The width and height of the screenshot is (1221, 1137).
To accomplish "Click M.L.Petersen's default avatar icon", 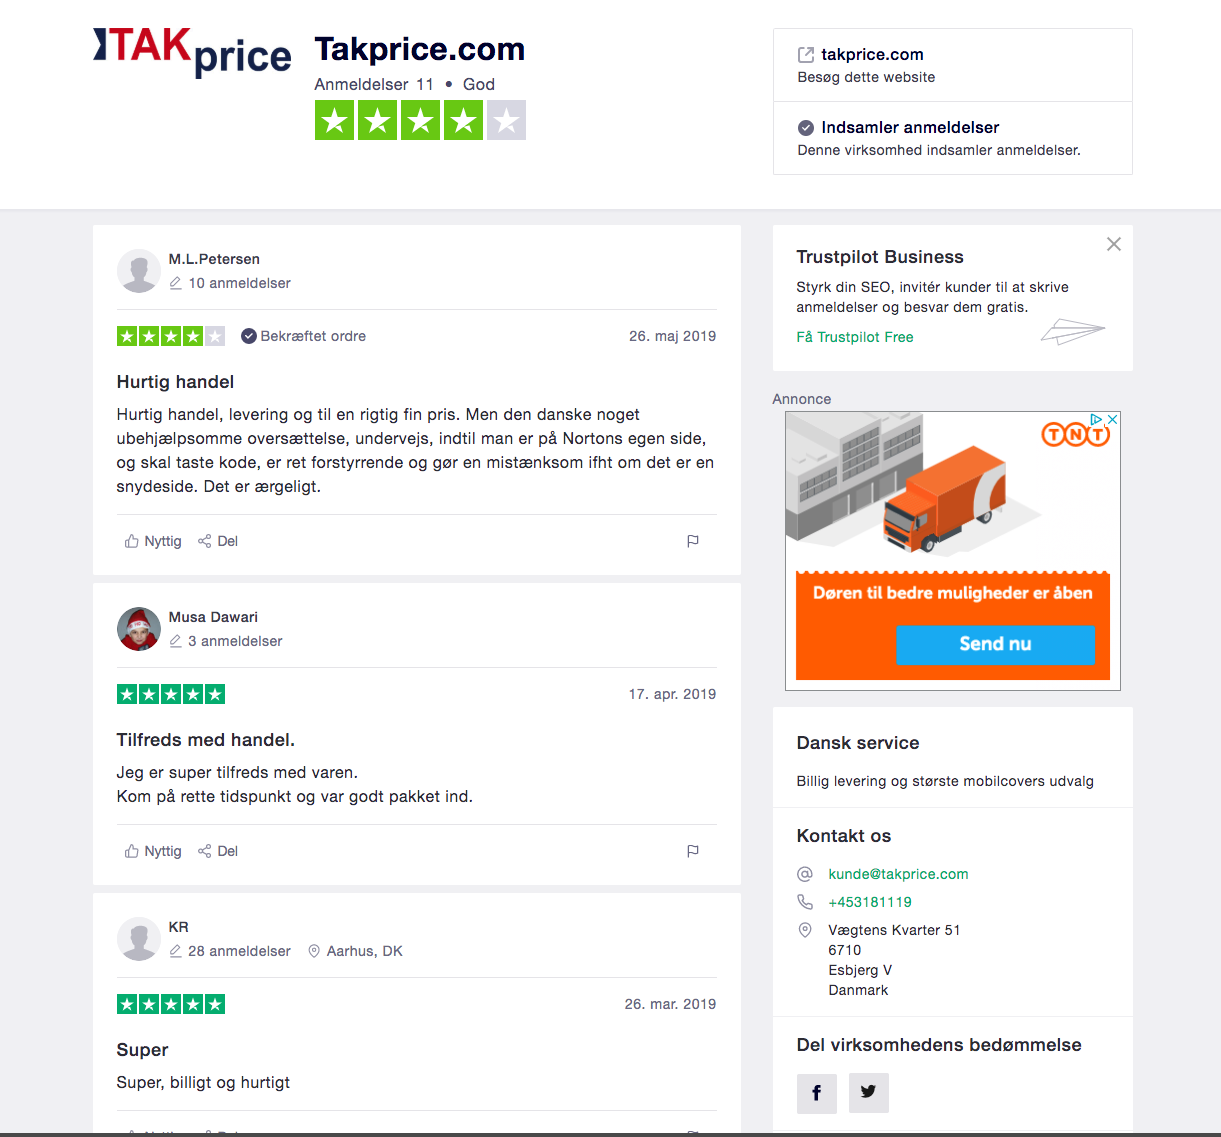I will [139, 271].
